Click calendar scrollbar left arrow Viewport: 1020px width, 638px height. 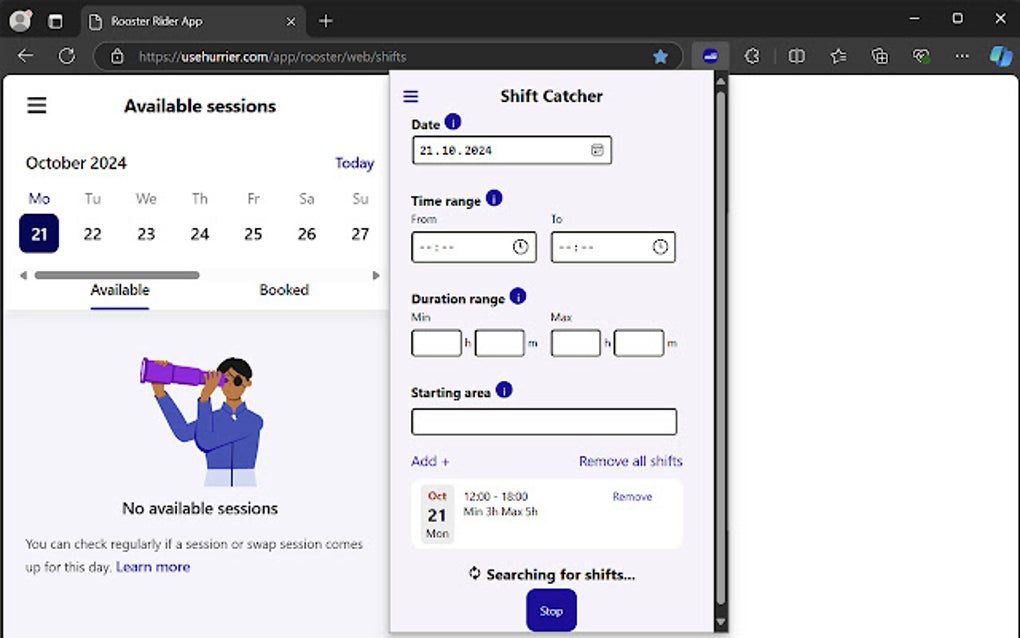click(x=23, y=275)
